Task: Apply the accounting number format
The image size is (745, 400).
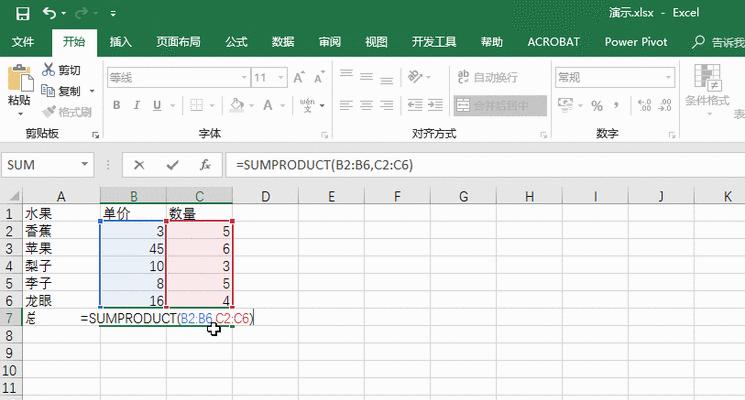Action: coord(565,105)
